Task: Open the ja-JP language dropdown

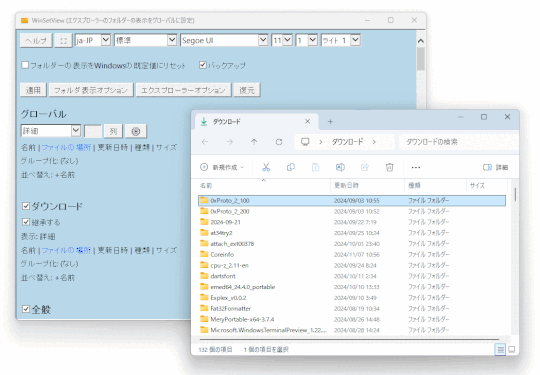Action: pos(93,40)
